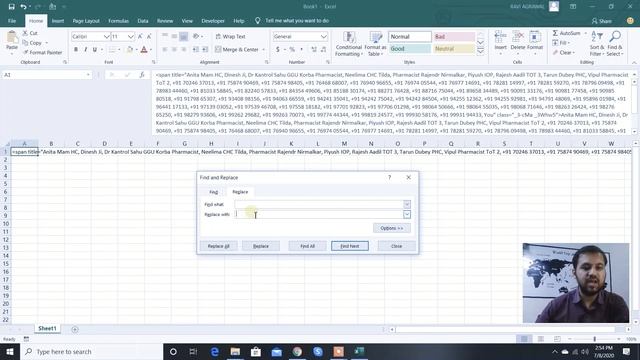Open the Calibri font name dropdown
This screenshot has height=360, width=640.
[106, 37]
